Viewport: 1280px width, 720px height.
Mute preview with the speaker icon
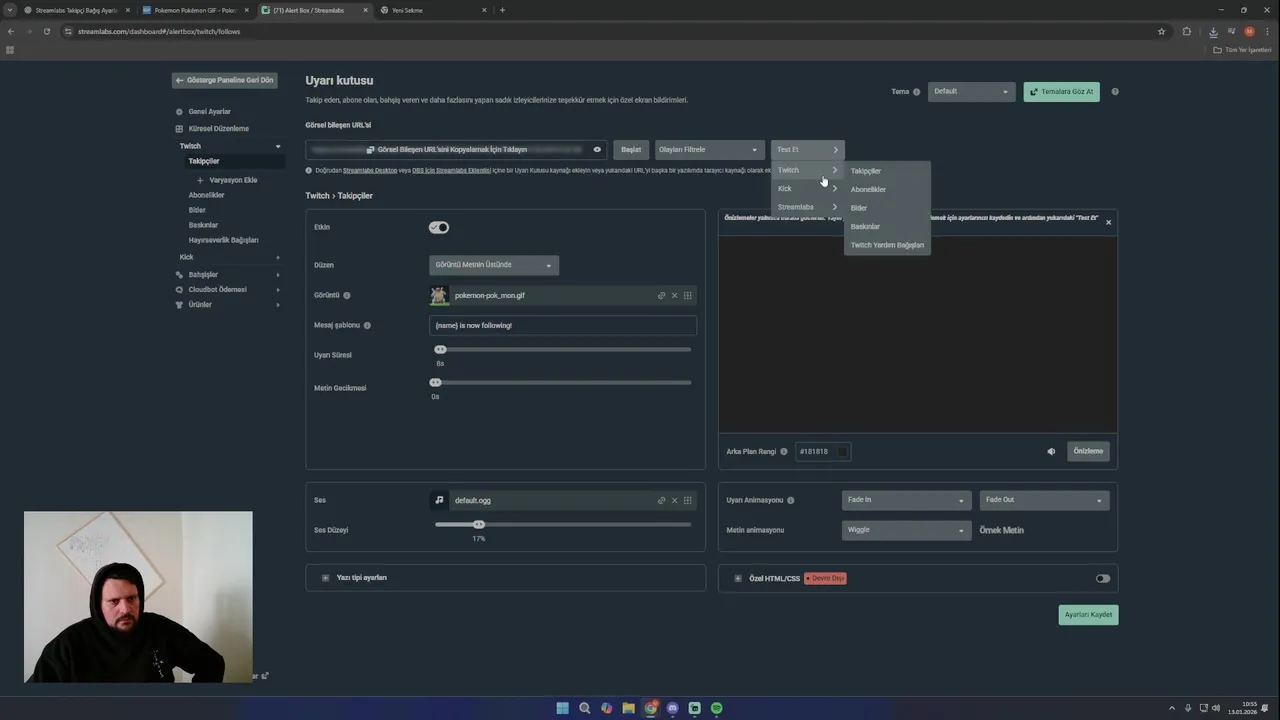tap(1051, 452)
